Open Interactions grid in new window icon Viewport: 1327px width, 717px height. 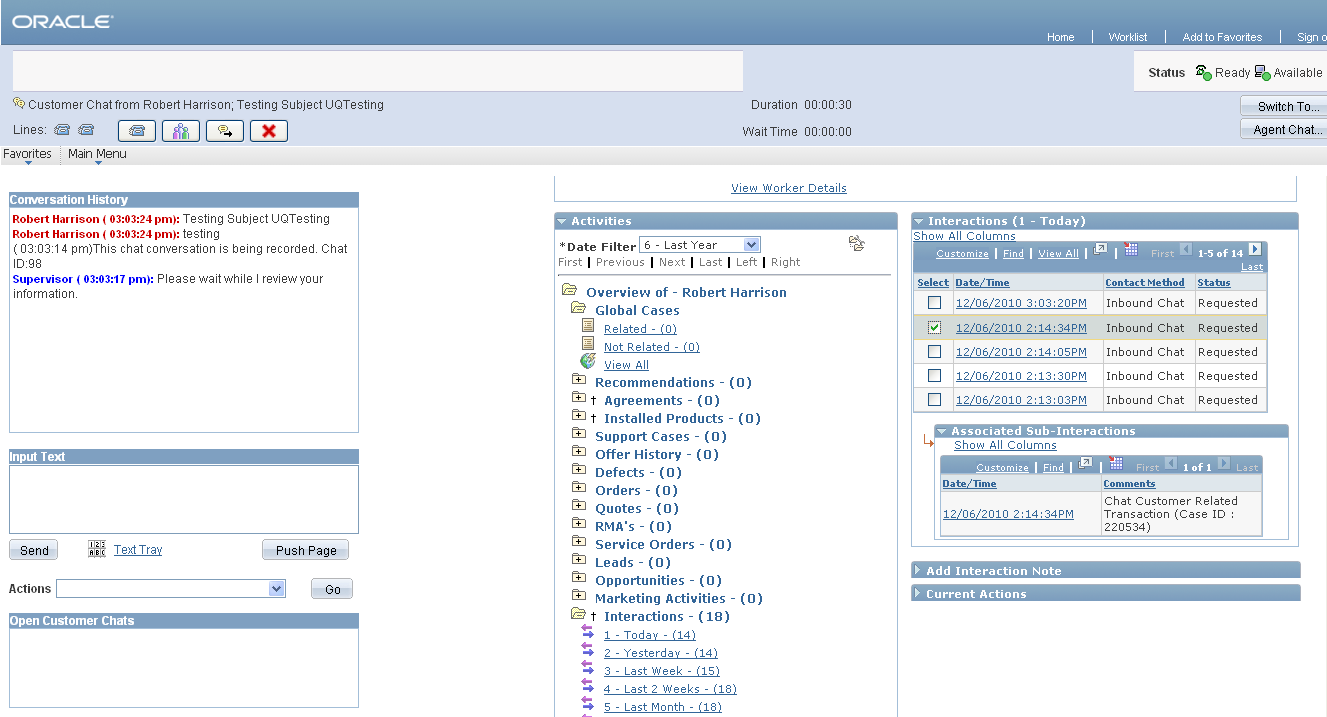(1100, 250)
